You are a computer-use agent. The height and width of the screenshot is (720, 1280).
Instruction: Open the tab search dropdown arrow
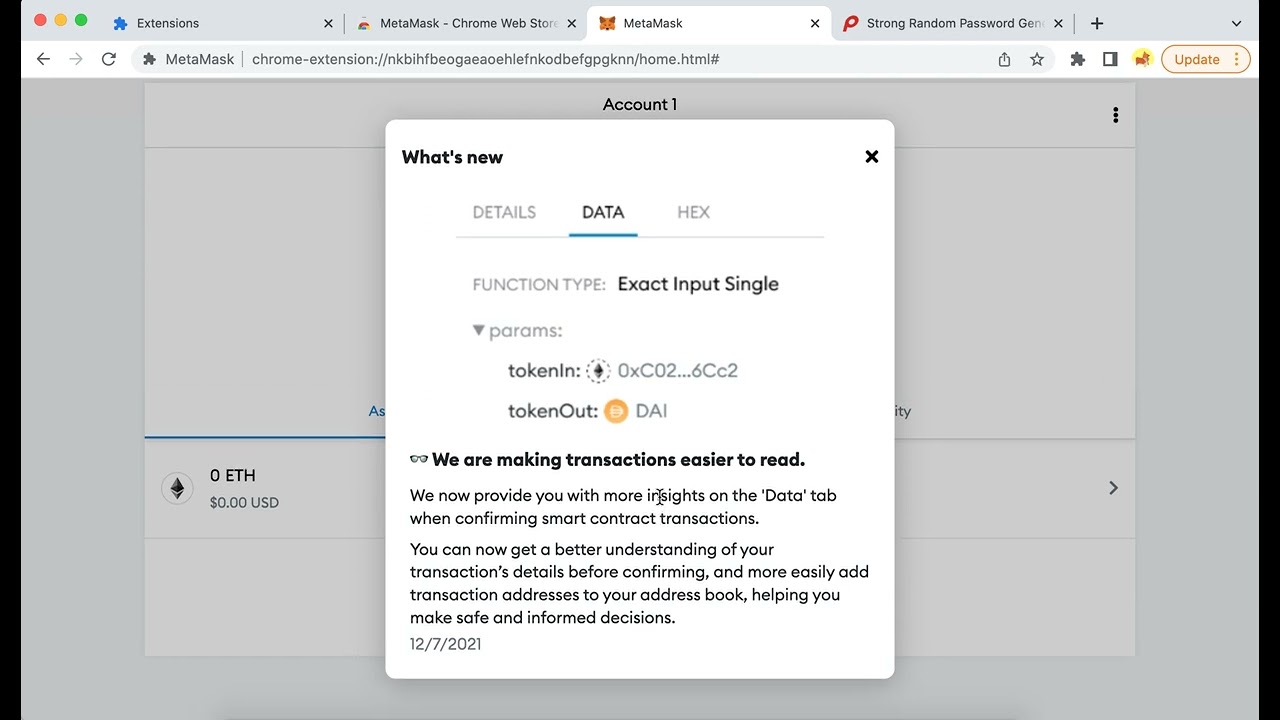point(1236,23)
